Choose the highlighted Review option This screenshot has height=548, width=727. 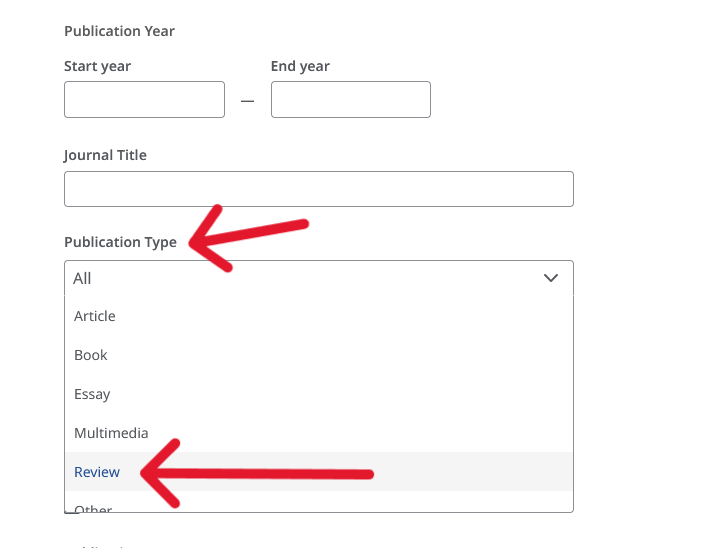pos(319,472)
